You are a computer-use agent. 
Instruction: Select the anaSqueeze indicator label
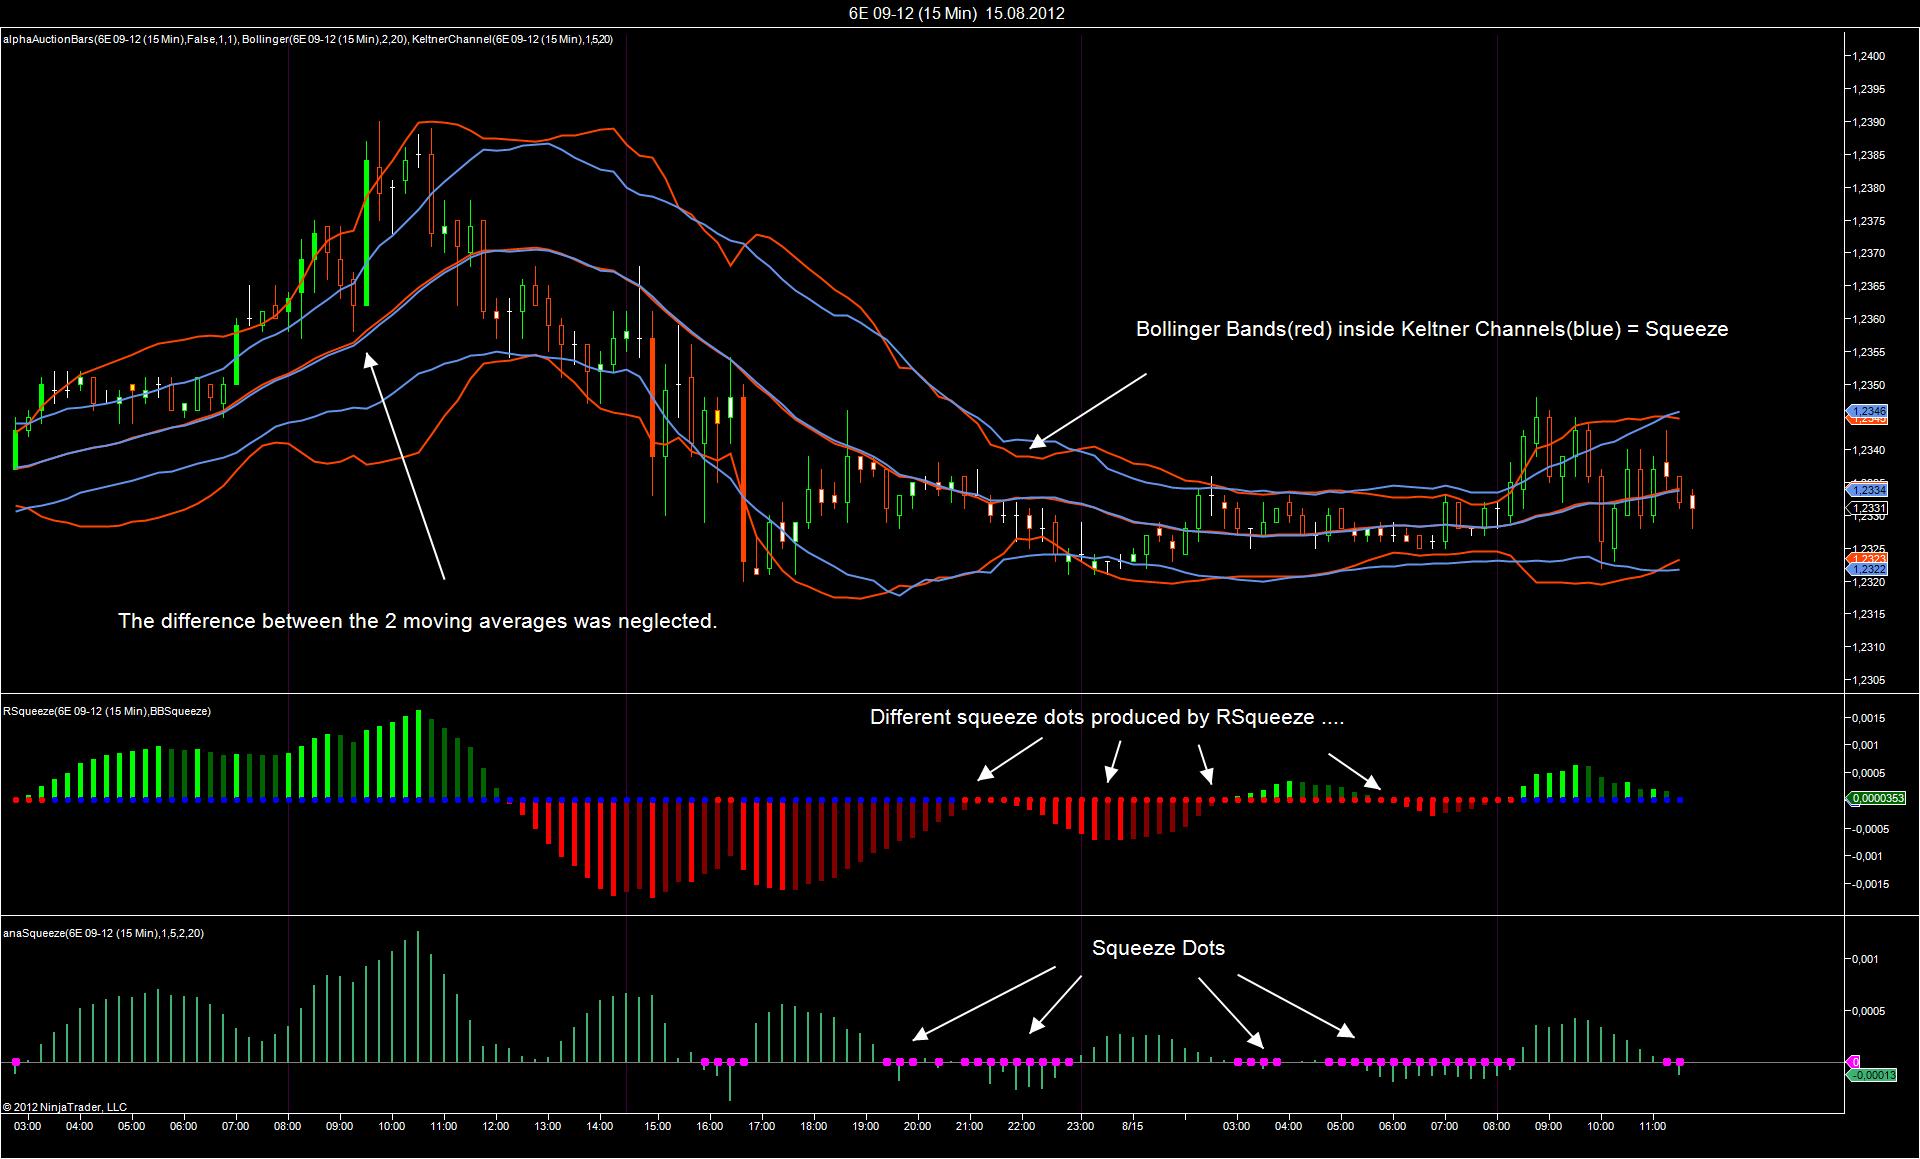coord(104,933)
